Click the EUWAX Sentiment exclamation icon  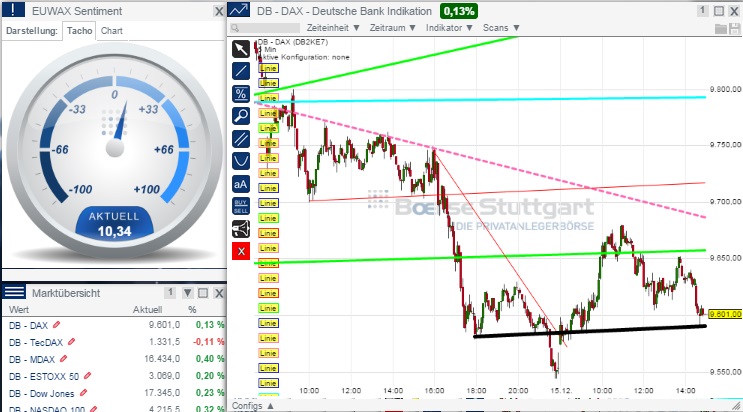pos(13,10)
